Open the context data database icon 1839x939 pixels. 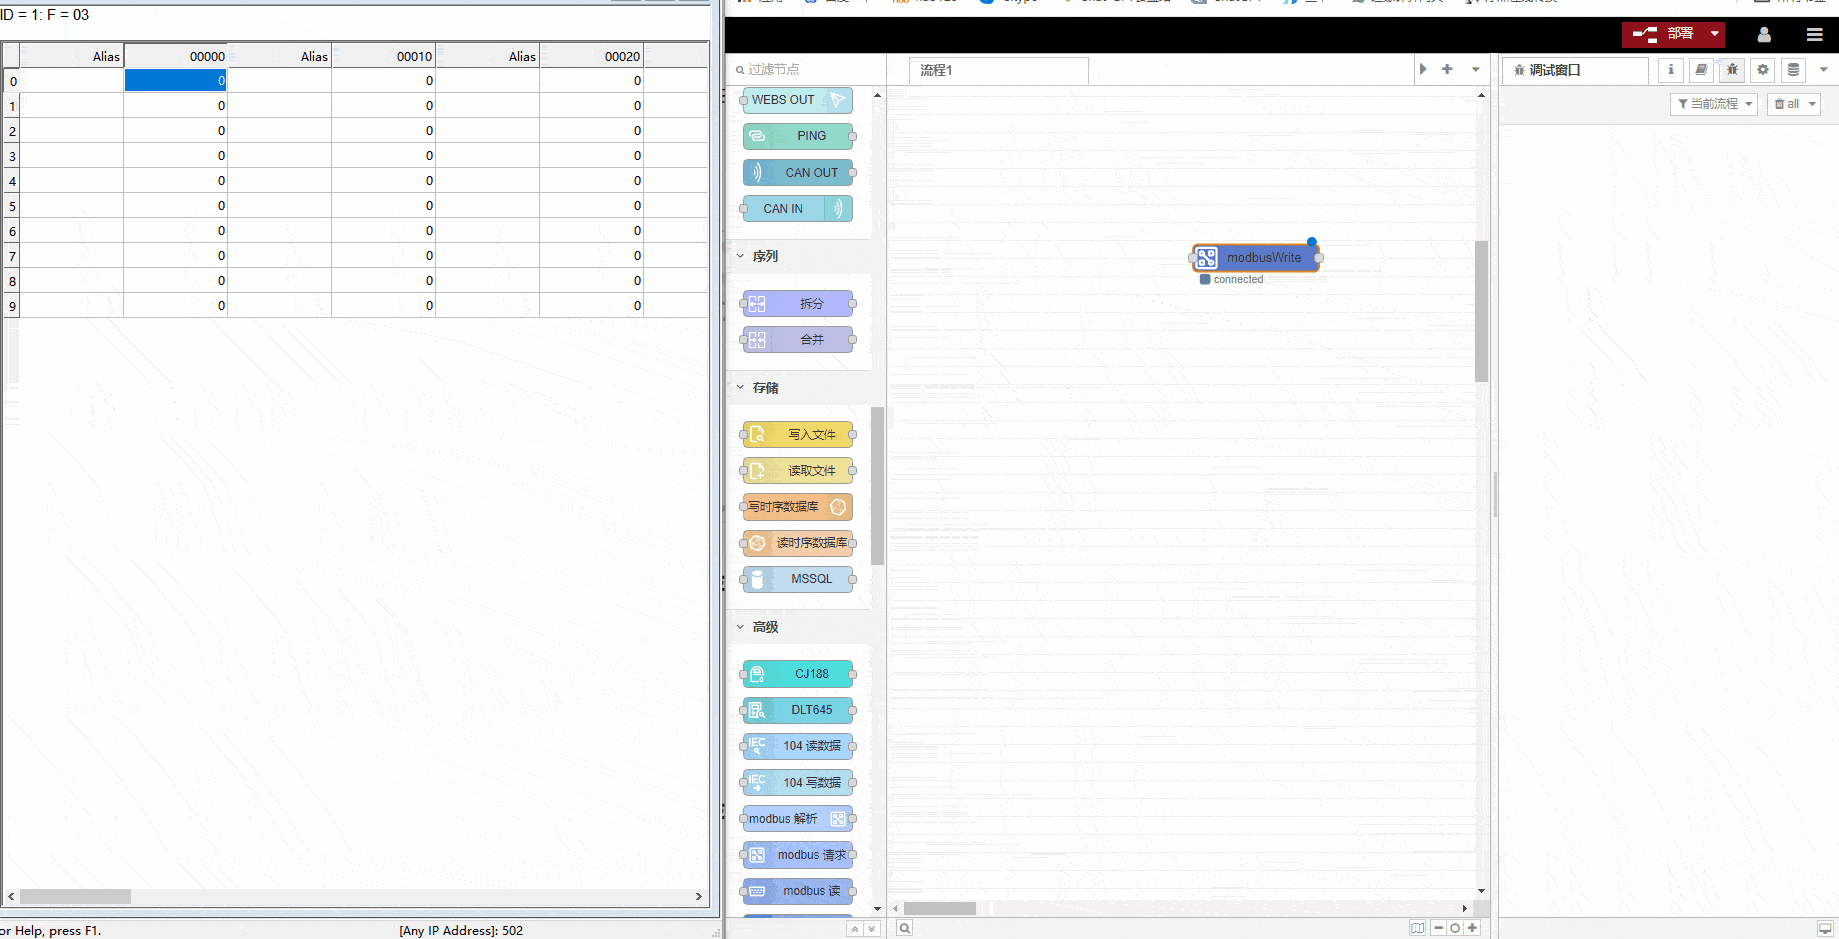(x=1793, y=70)
